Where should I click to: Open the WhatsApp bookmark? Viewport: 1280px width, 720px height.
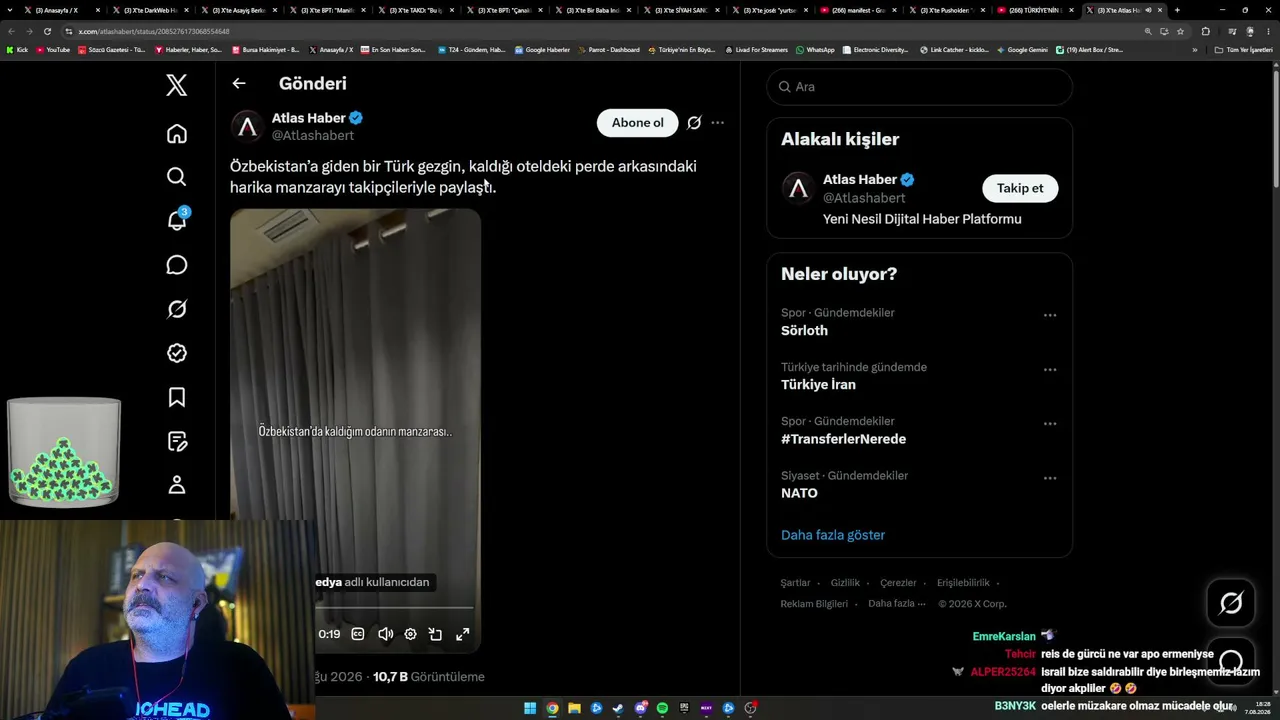(x=815, y=49)
